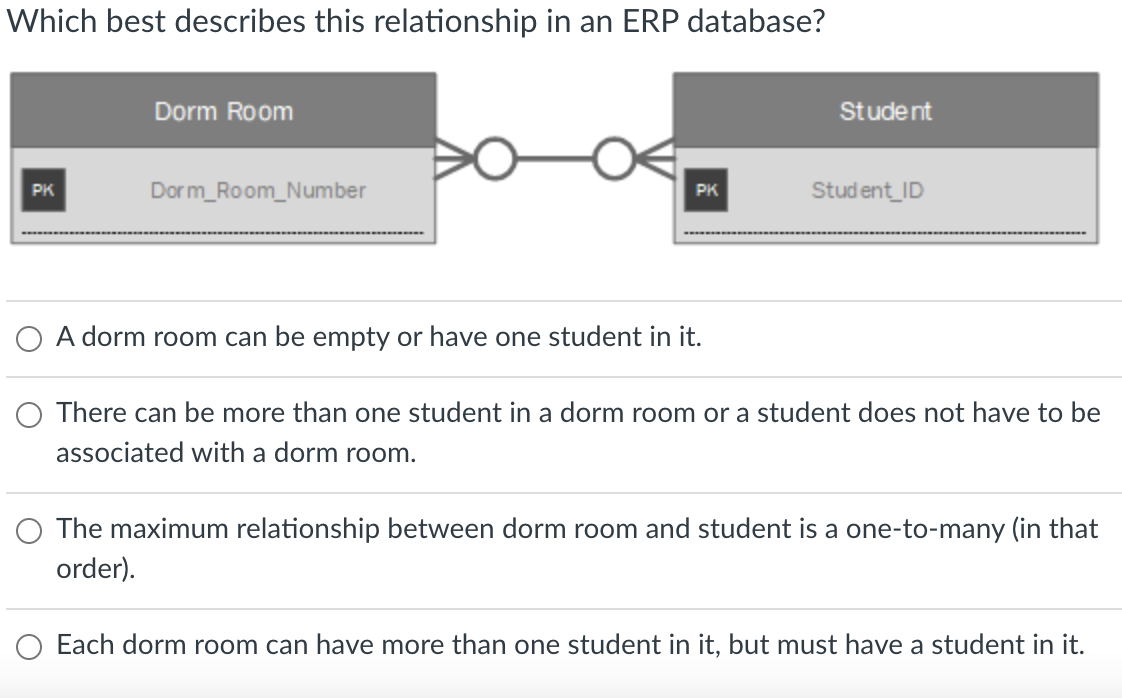This screenshot has height=698, width=1122.
Task: Click the divider line above the first answer
Action: (x=560, y=300)
